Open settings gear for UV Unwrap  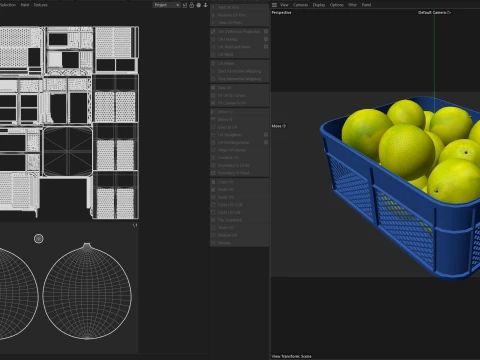pos(266,39)
